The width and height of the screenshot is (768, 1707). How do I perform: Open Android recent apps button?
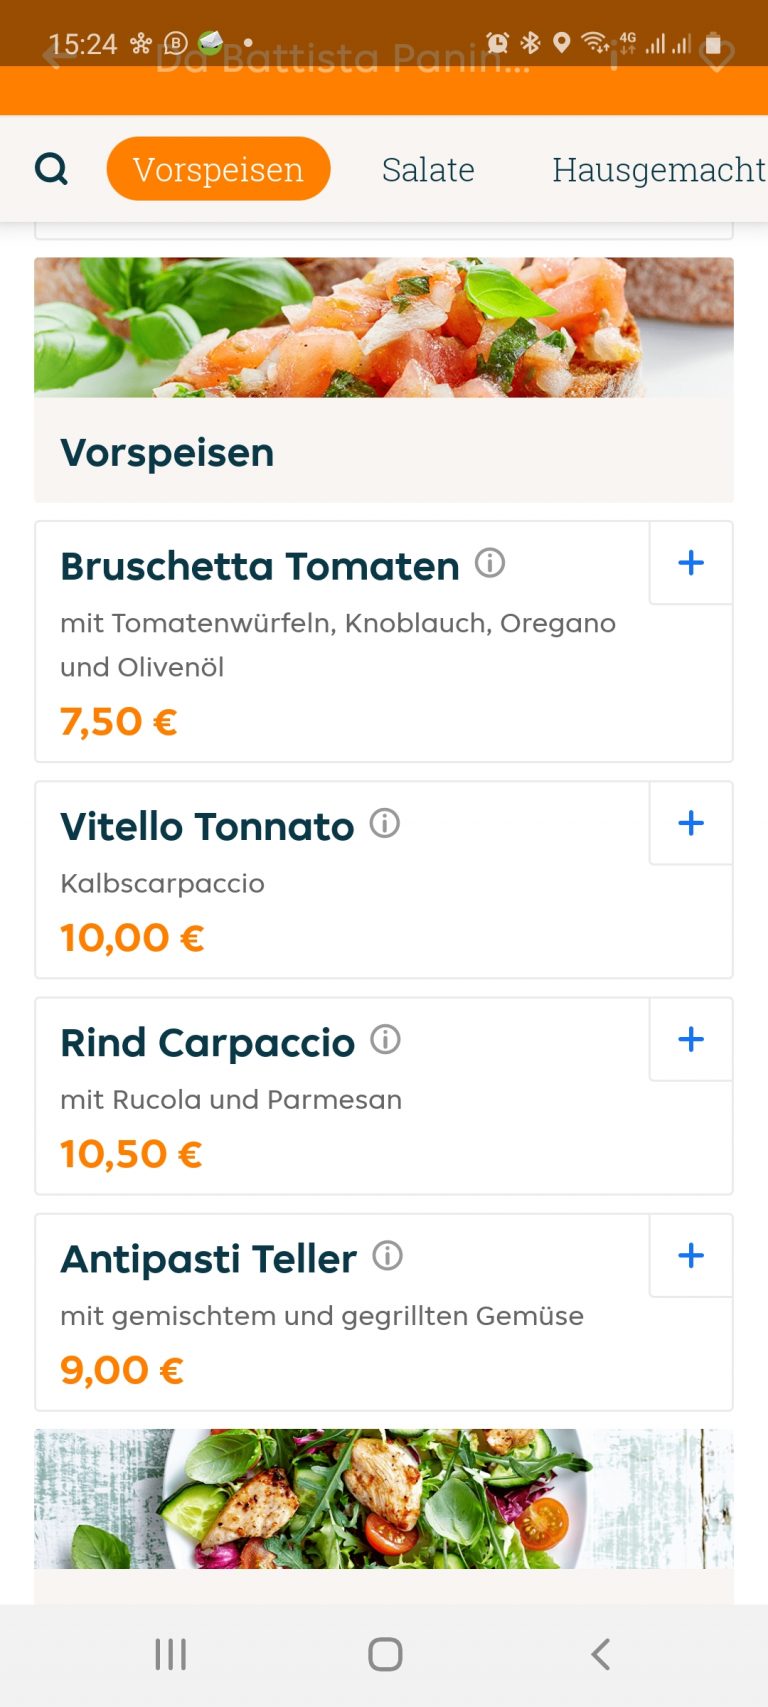pyautogui.click(x=171, y=1654)
